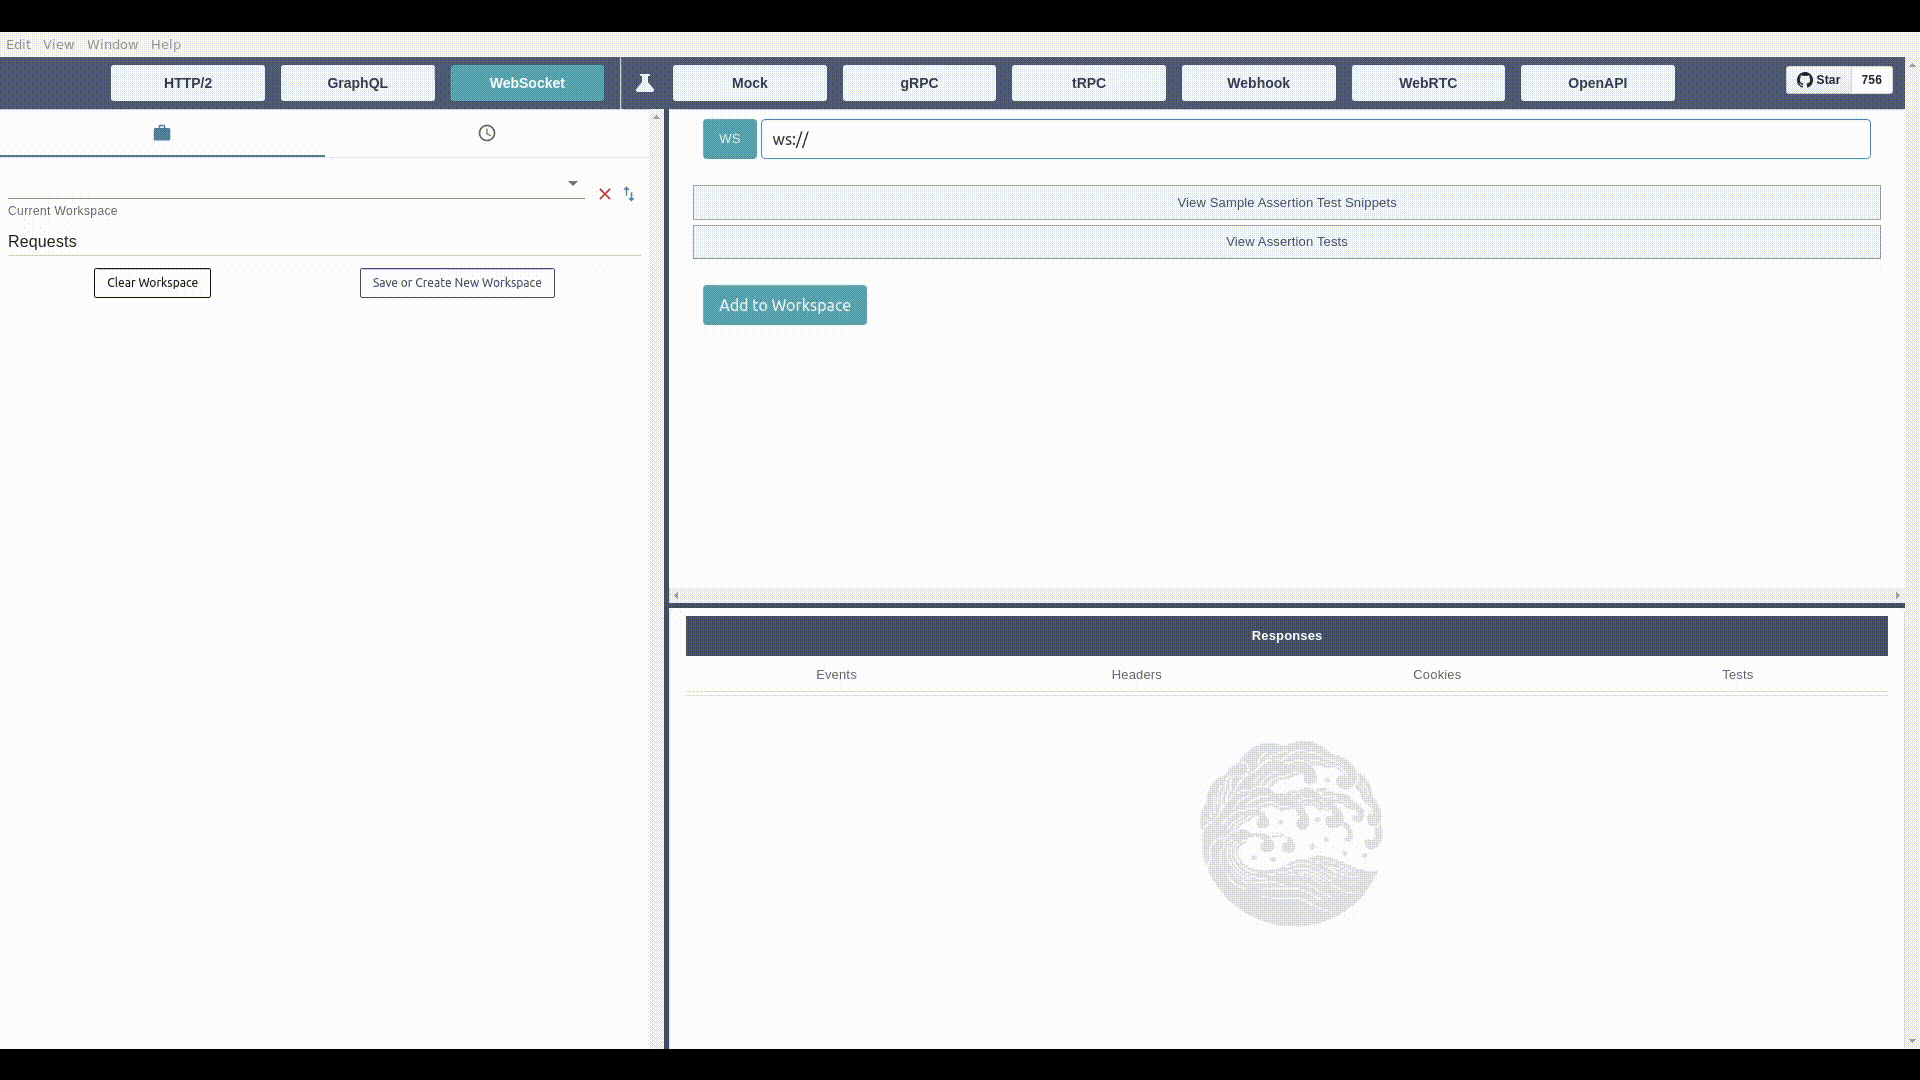Click the requests/collection tab icon
Viewport: 1920px width, 1080px height.
coord(162,132)
